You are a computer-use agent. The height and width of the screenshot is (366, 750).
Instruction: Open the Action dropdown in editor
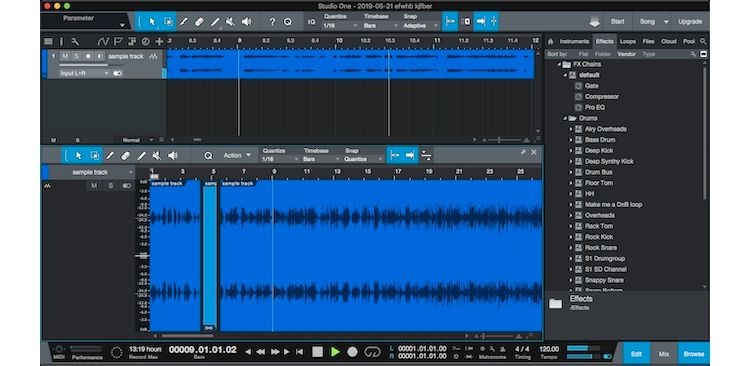tap(237, 155)
